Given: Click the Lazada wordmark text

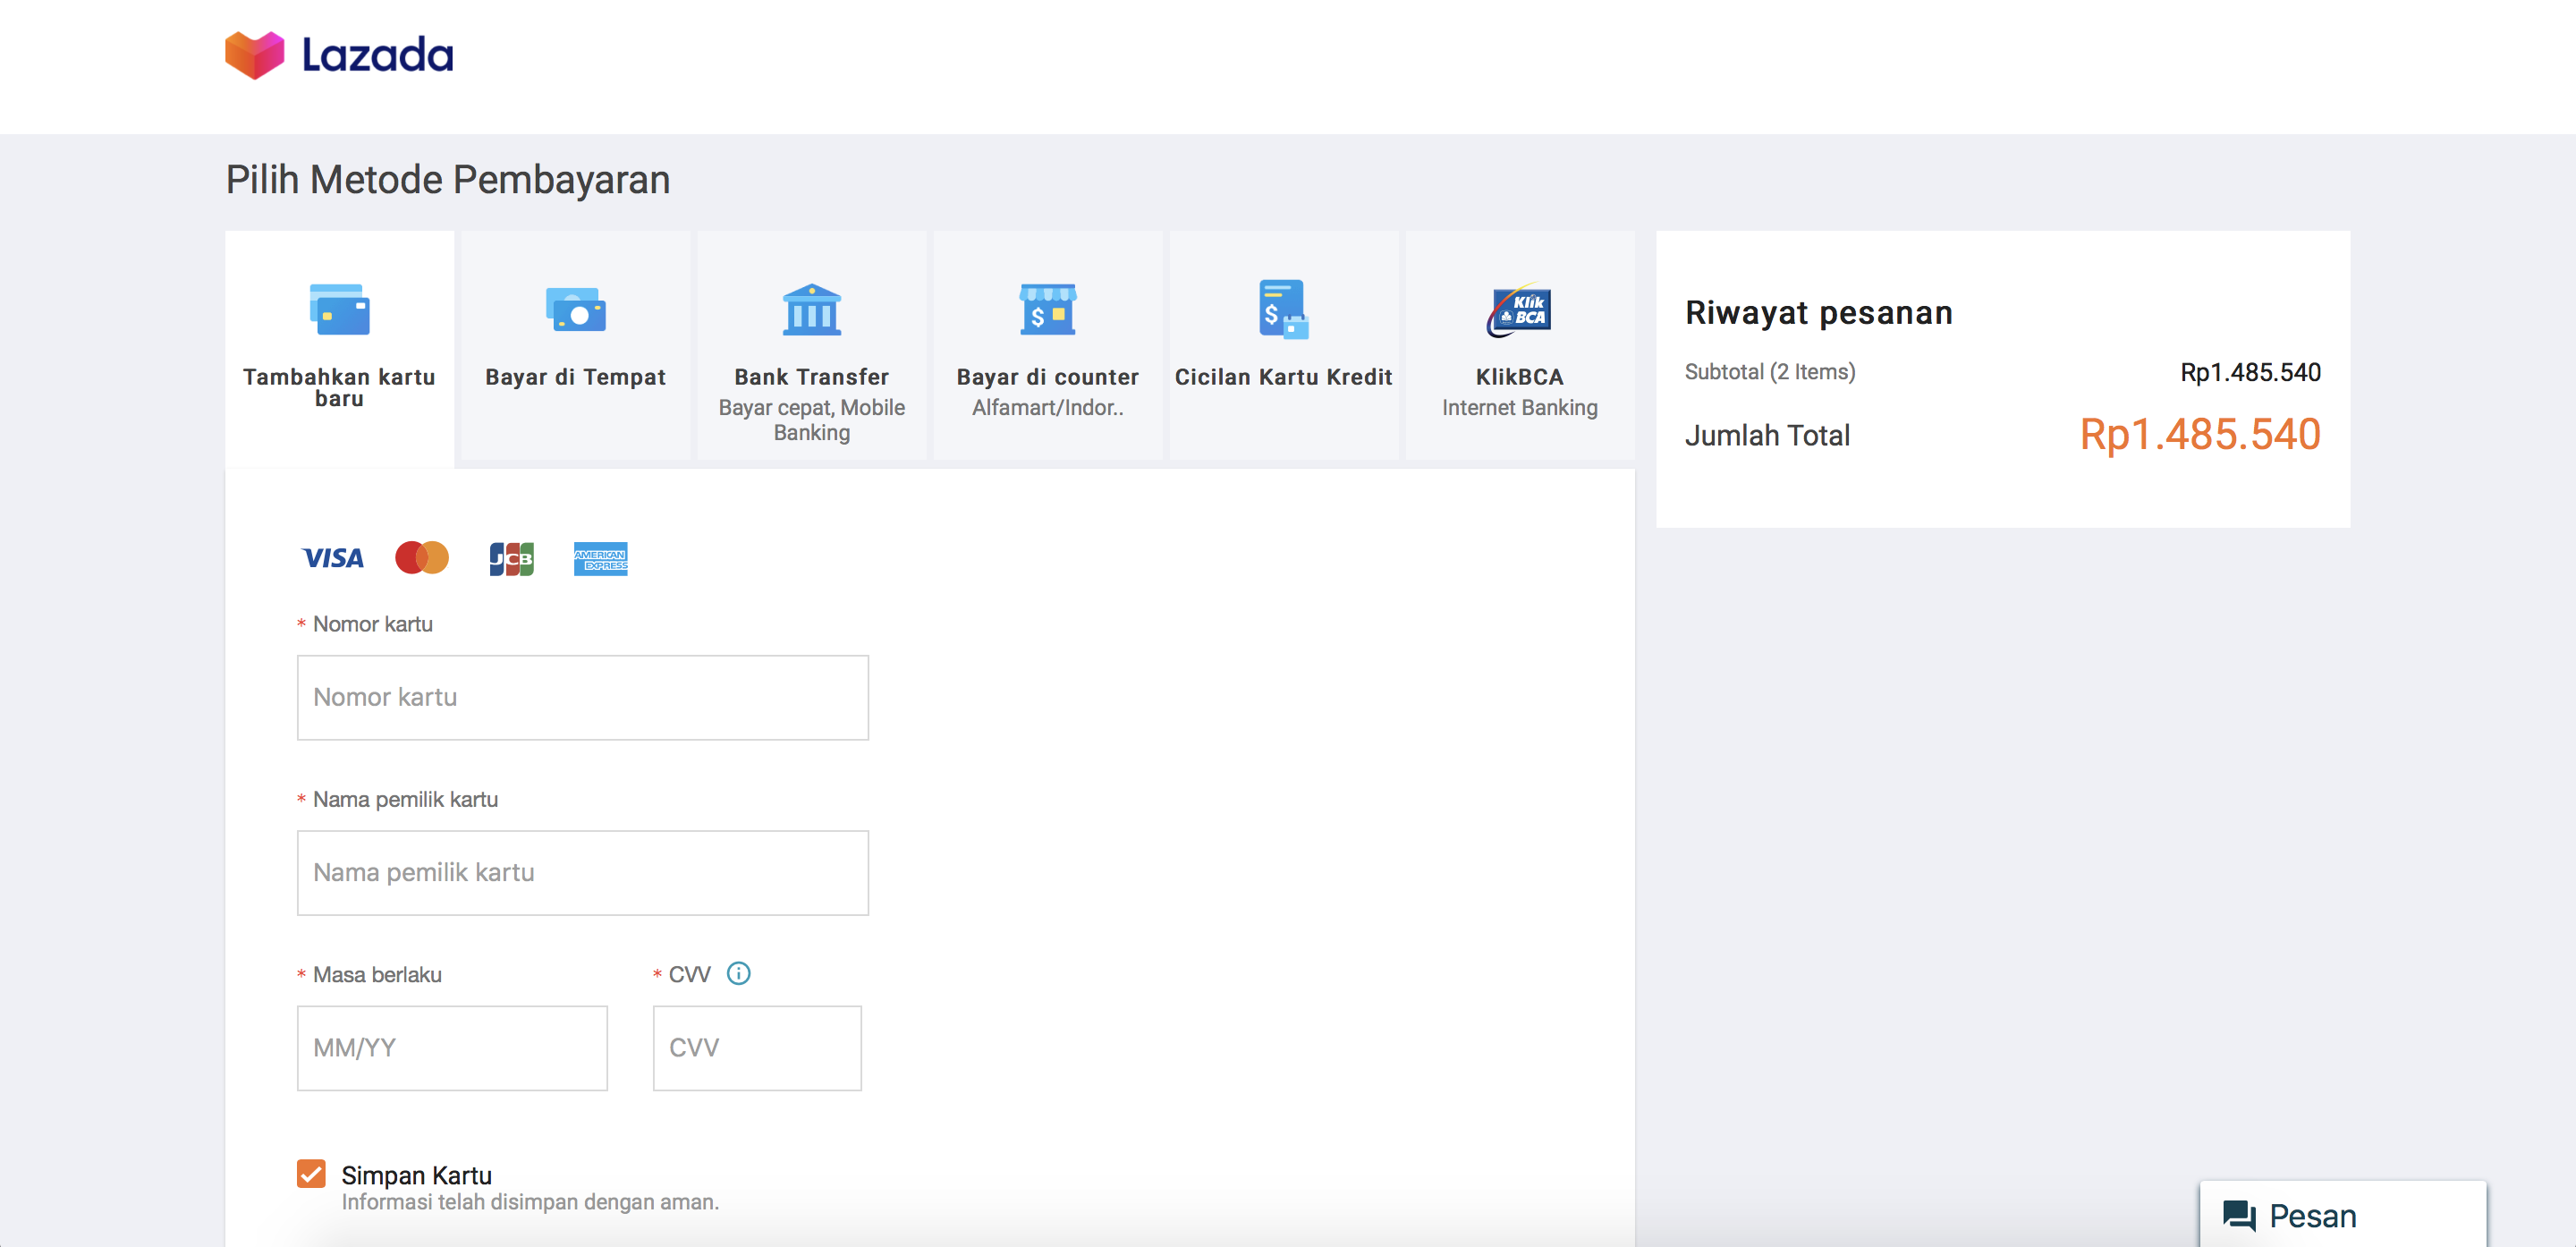Looking at the screenshot, I should (x=378, y=55).
